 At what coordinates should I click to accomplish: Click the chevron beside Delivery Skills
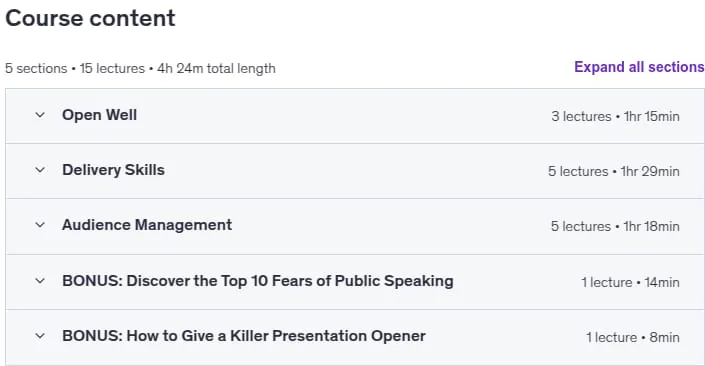[x=40, y=170]
